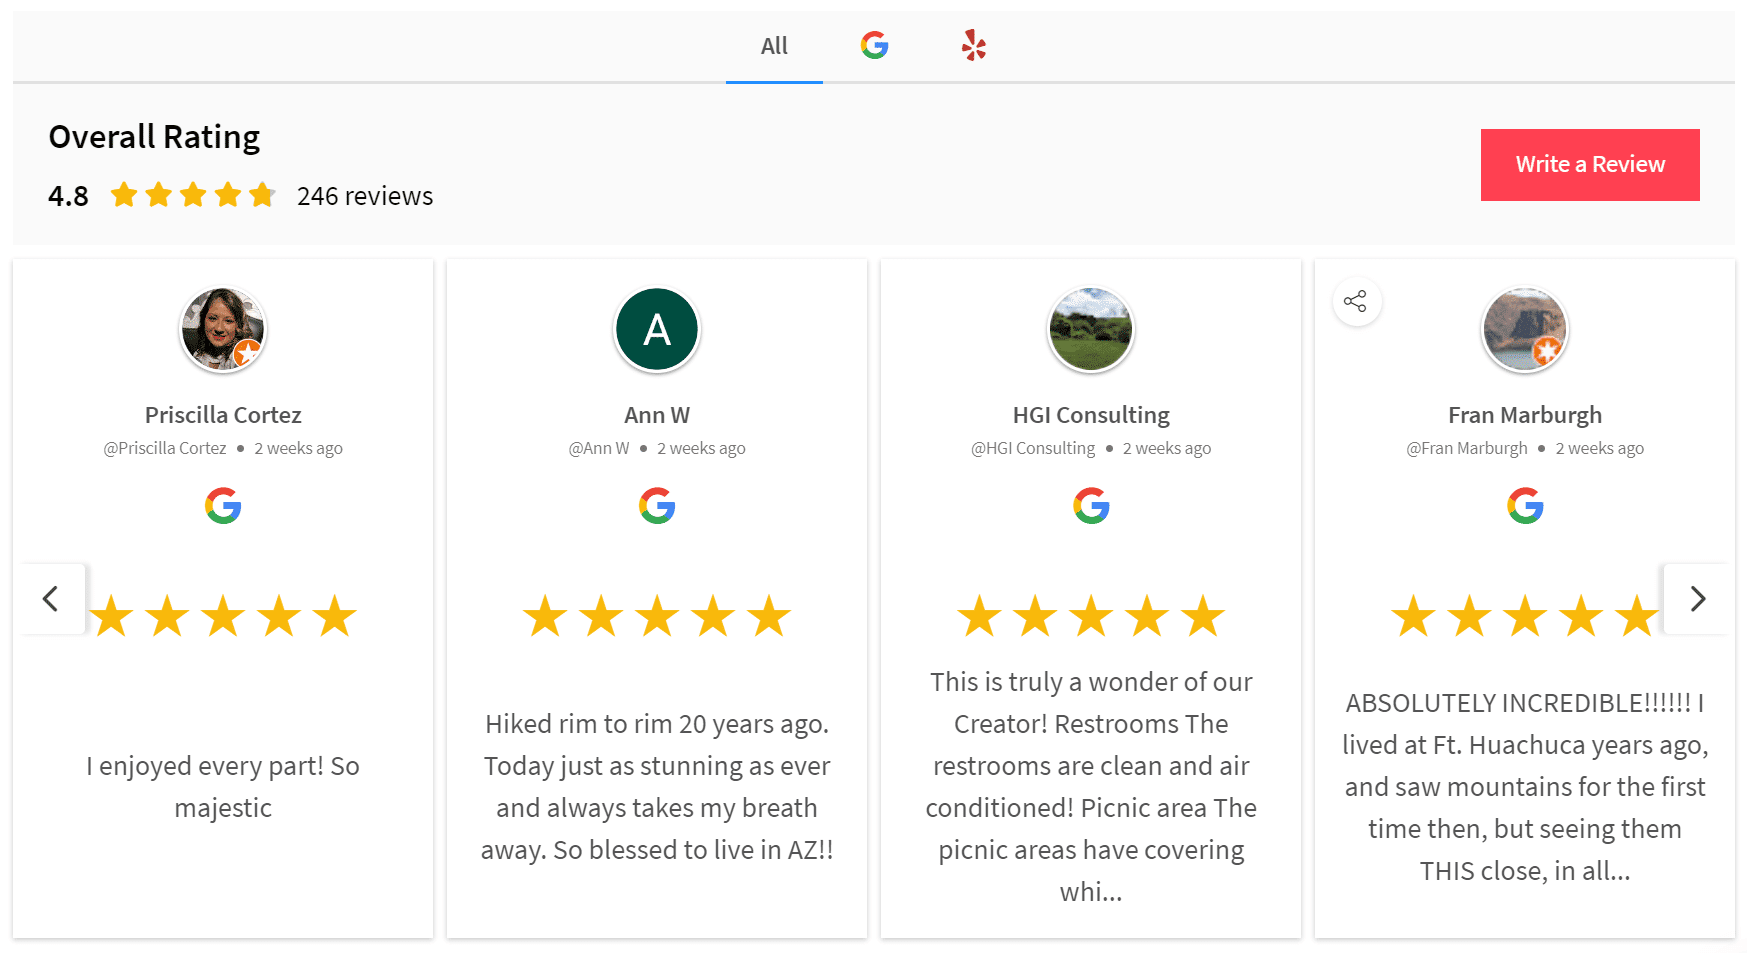Click the star icon badge on Priscilla's avatar
The image size is (1747, 953).
(x=249, y=352)
